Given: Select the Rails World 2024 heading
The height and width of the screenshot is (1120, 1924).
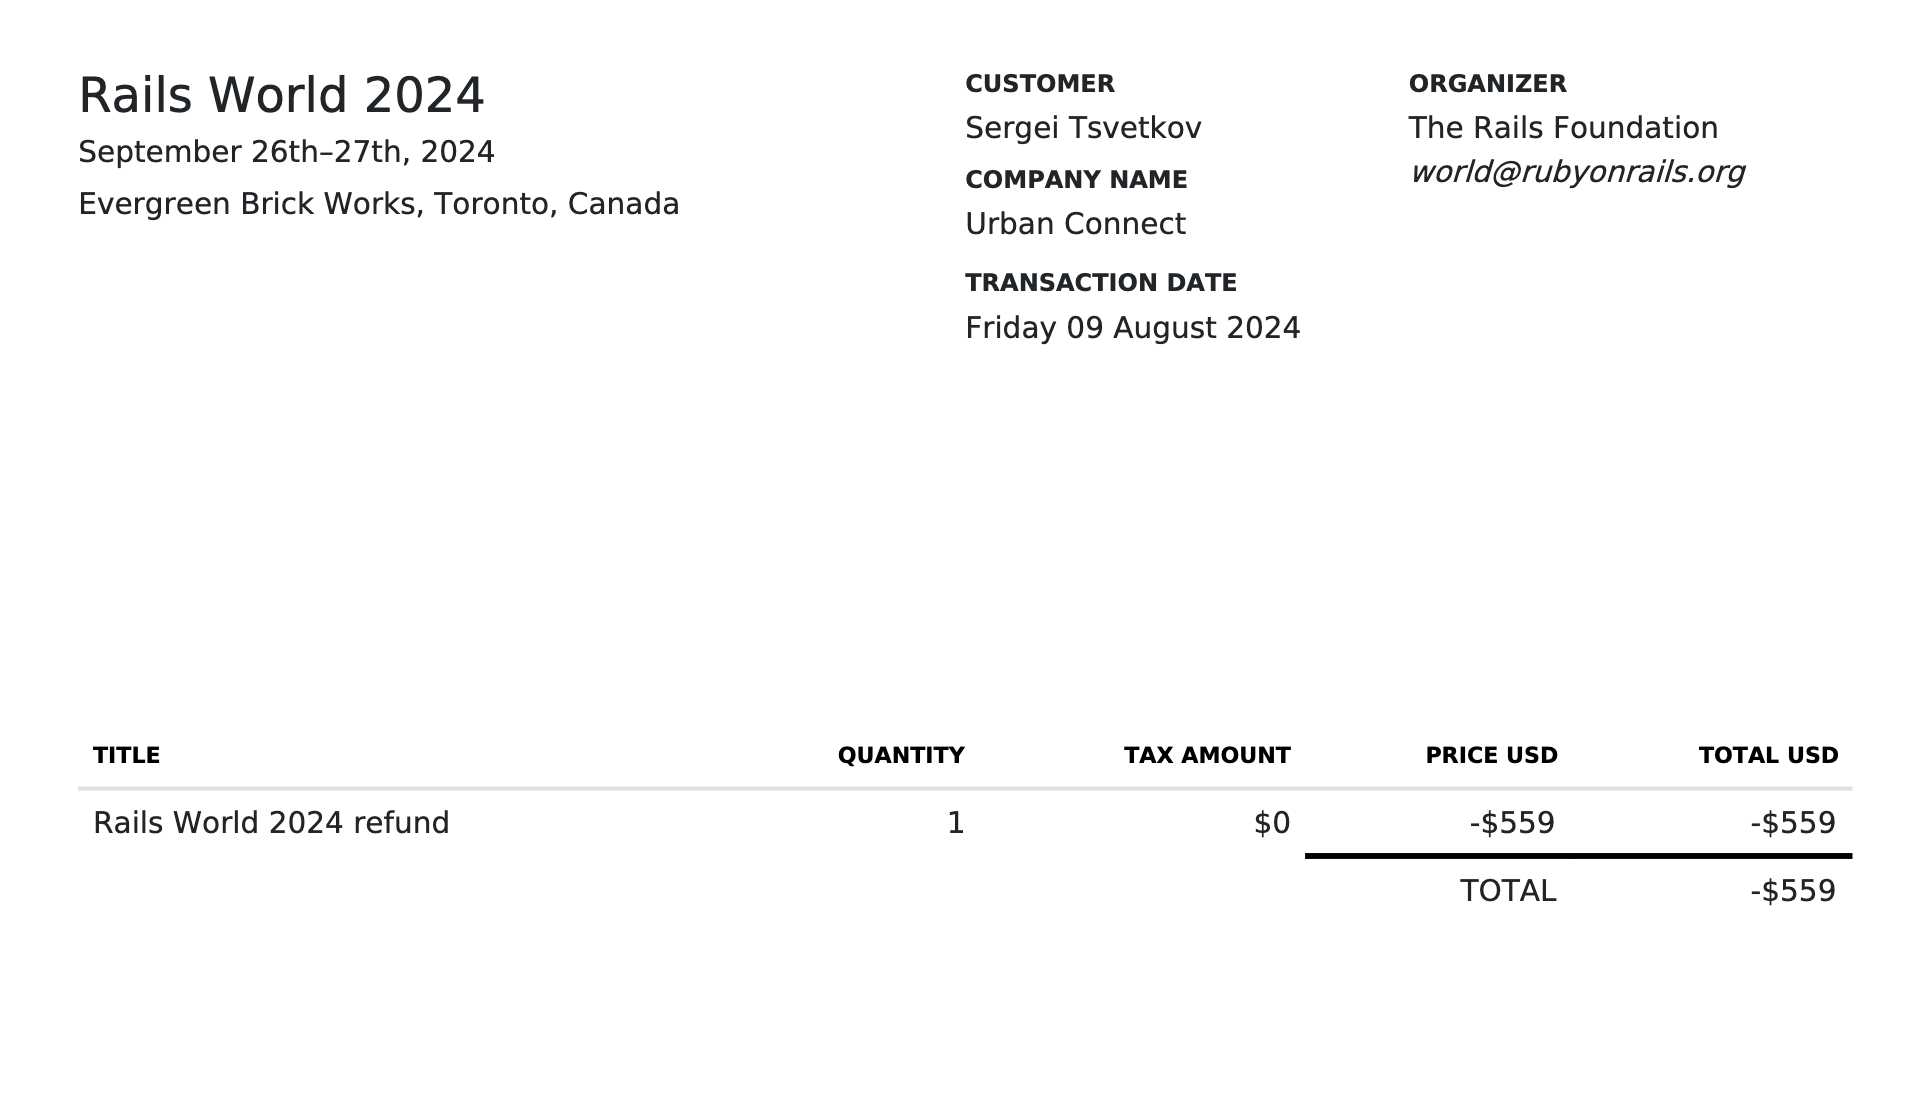Looking at the screenshot, I should (282, 96).
